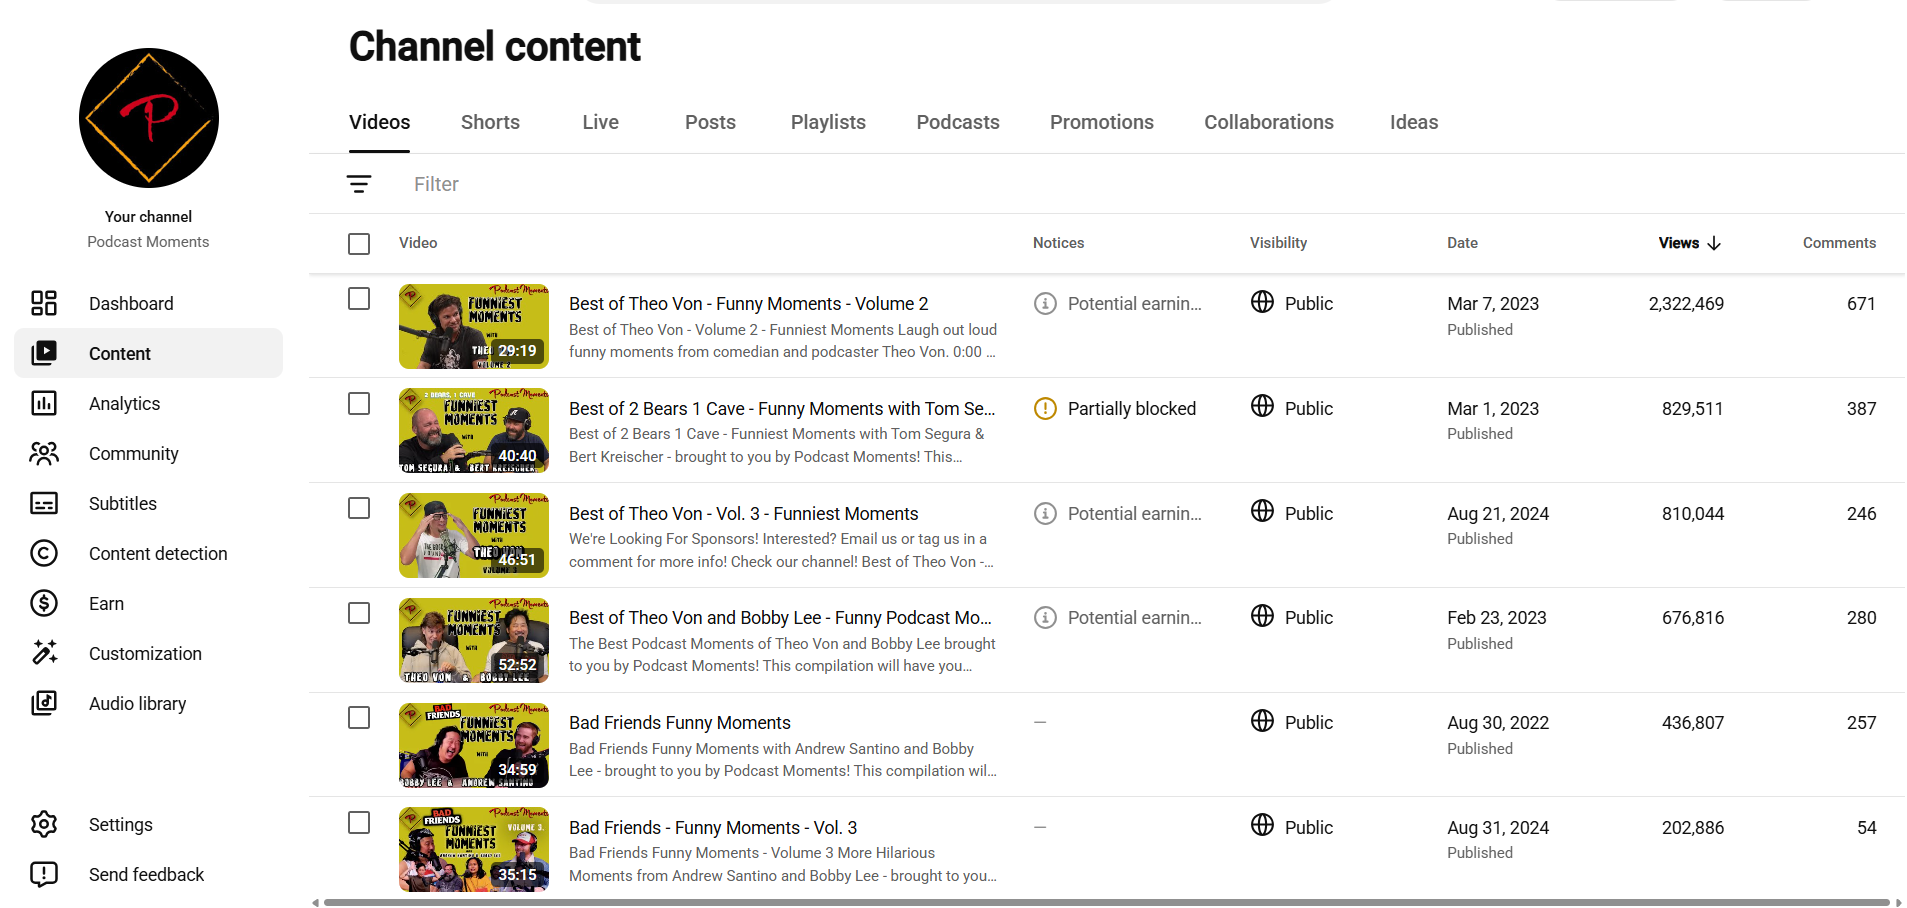The image size is (1907, 908).
Task: Open Analytics via its chart icon
Action: [44, 403]
